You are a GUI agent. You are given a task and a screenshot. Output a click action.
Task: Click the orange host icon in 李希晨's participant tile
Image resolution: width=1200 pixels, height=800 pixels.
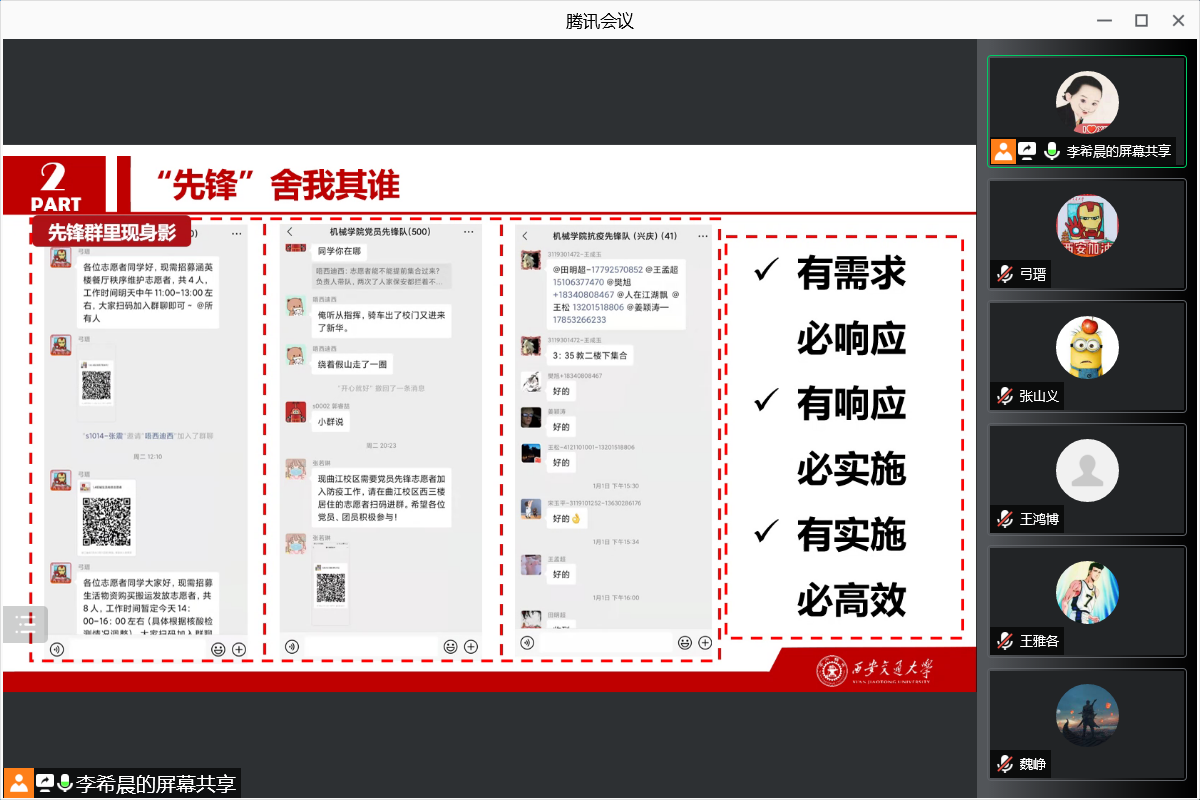(1003, 151)
